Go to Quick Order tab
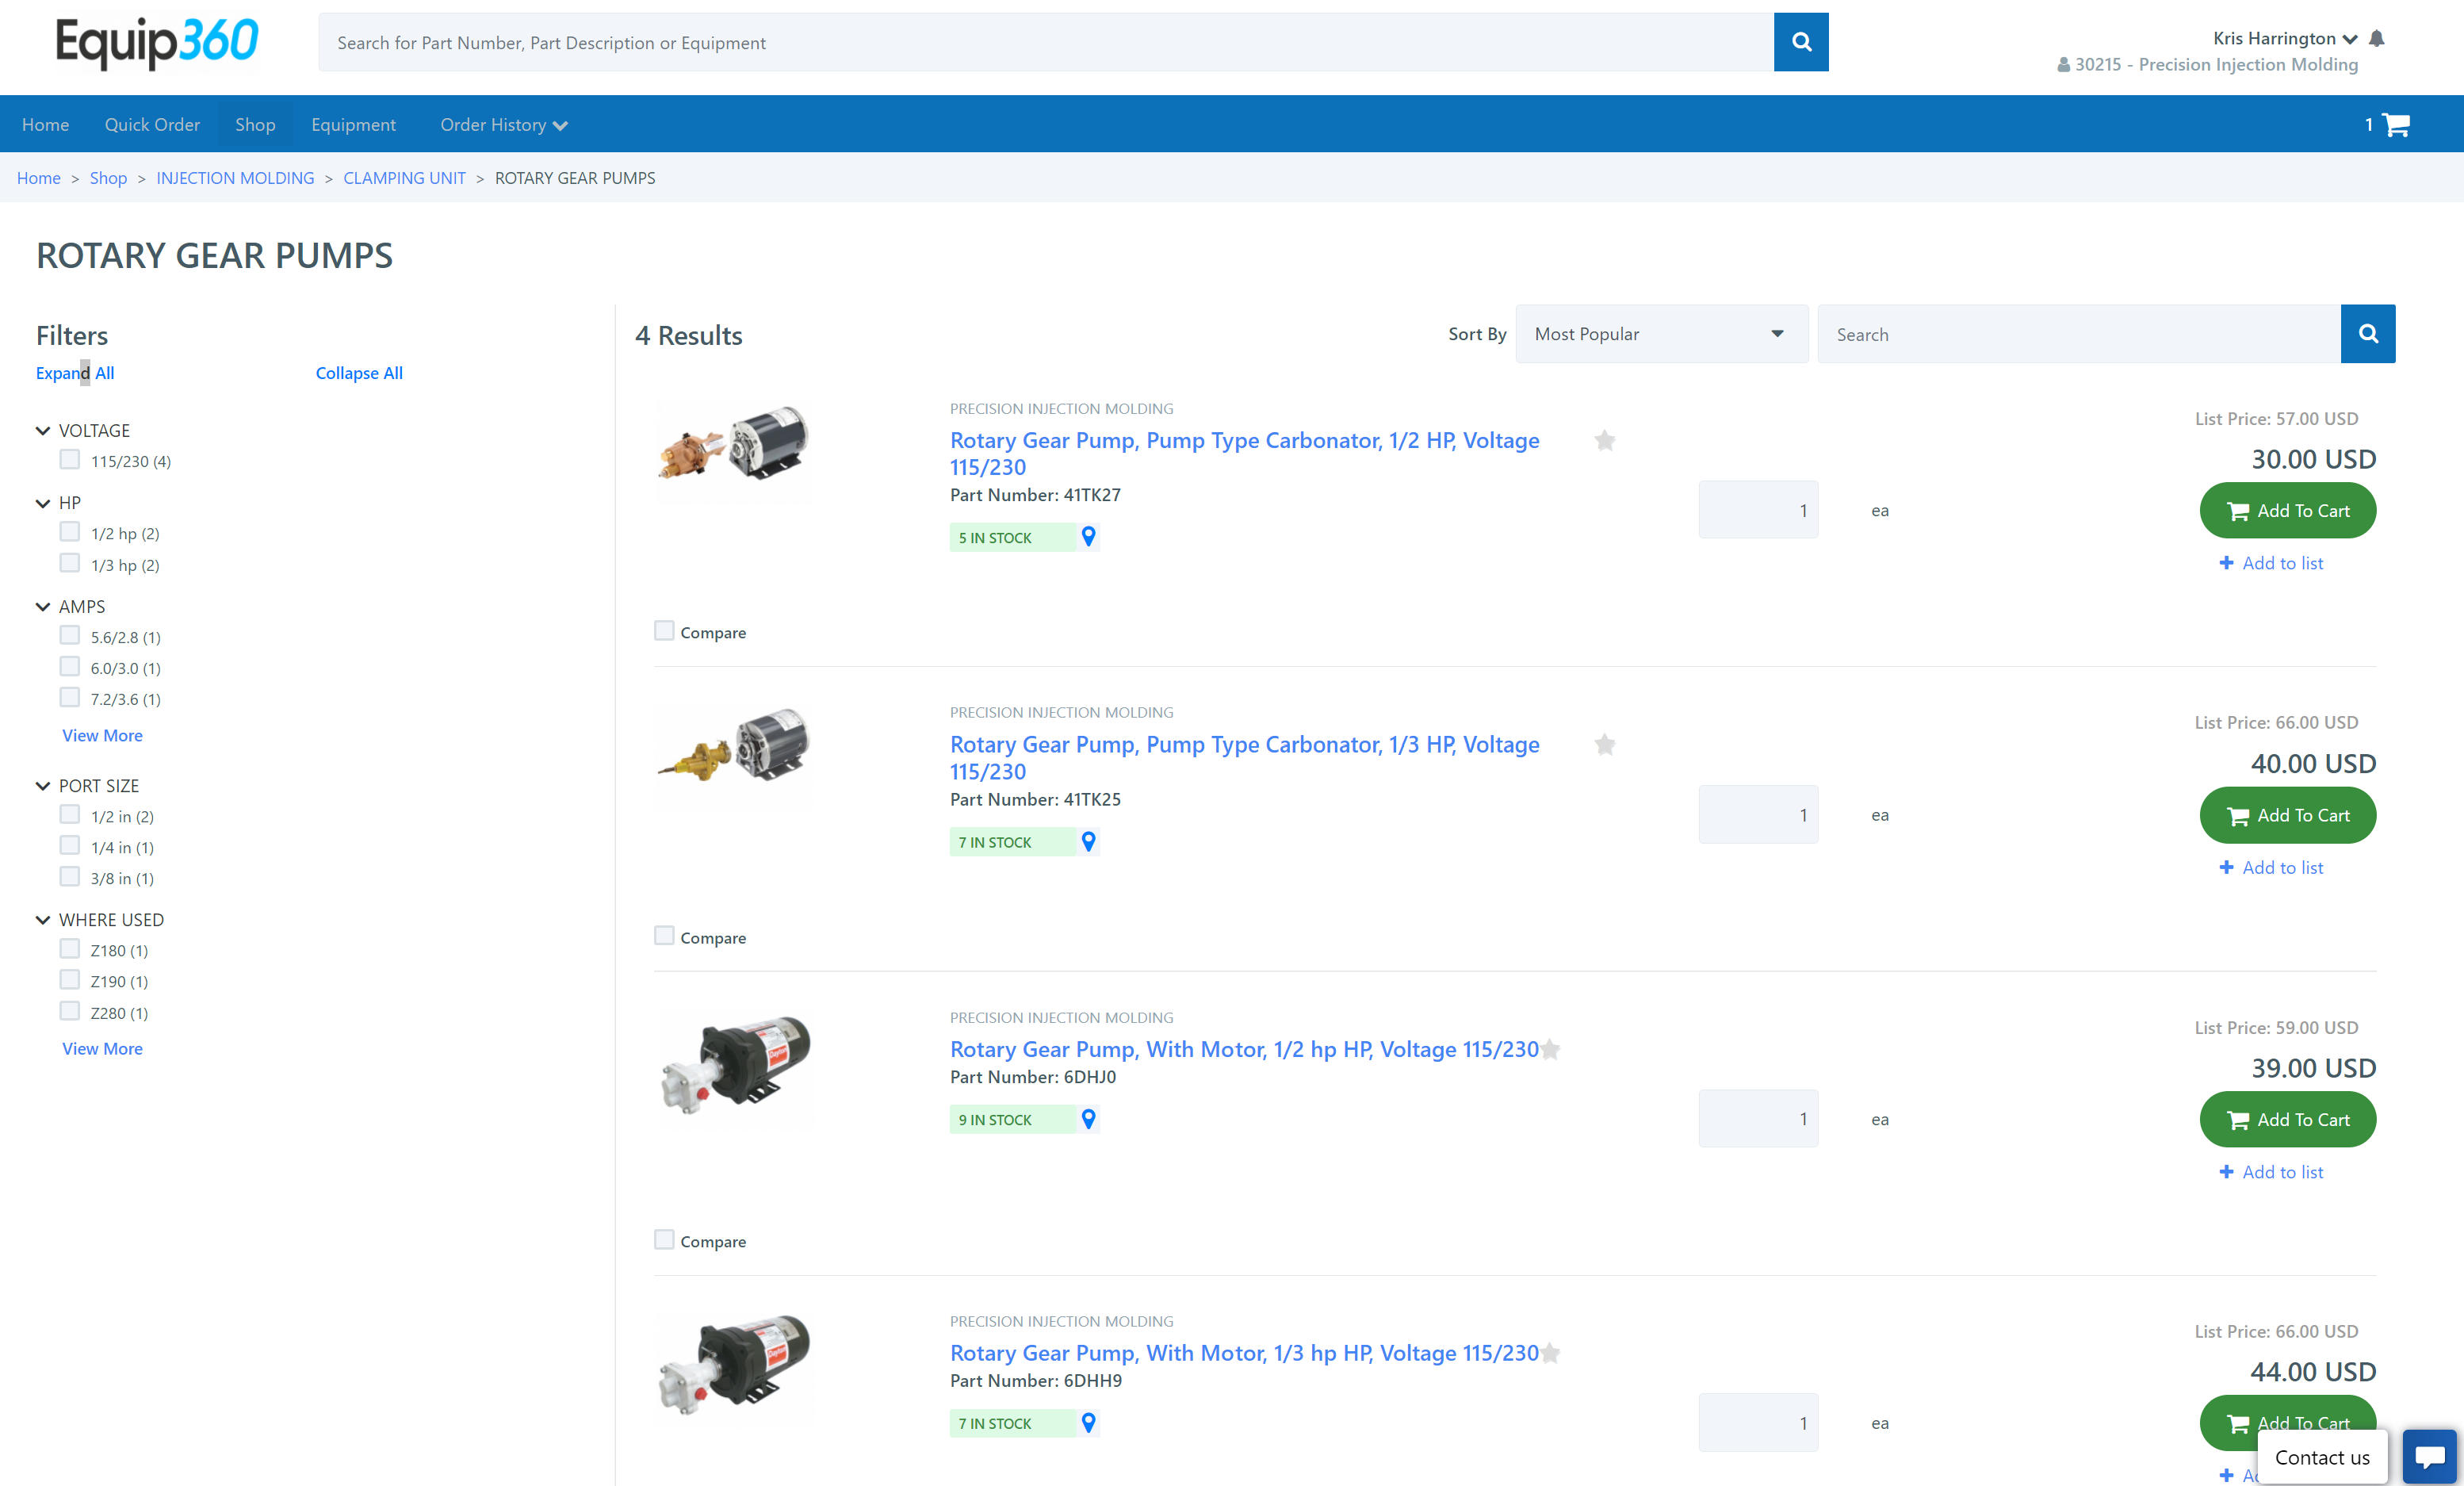Screen dimensions: 2464x1486 (x=152, y=125)
